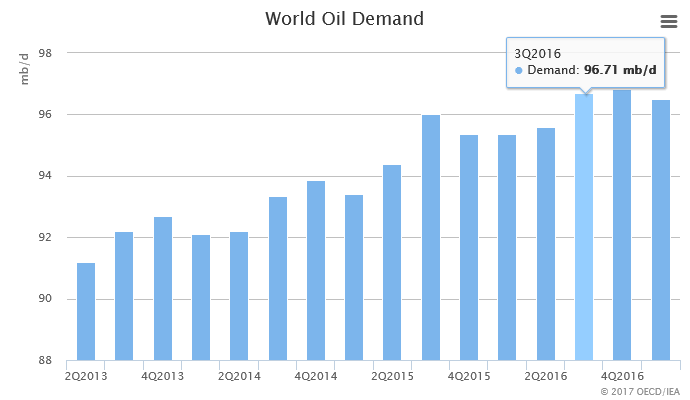Open the chart context menu hamburger icon
The height and width of the screenshot is (400, 690).
(x=669, y=21)
